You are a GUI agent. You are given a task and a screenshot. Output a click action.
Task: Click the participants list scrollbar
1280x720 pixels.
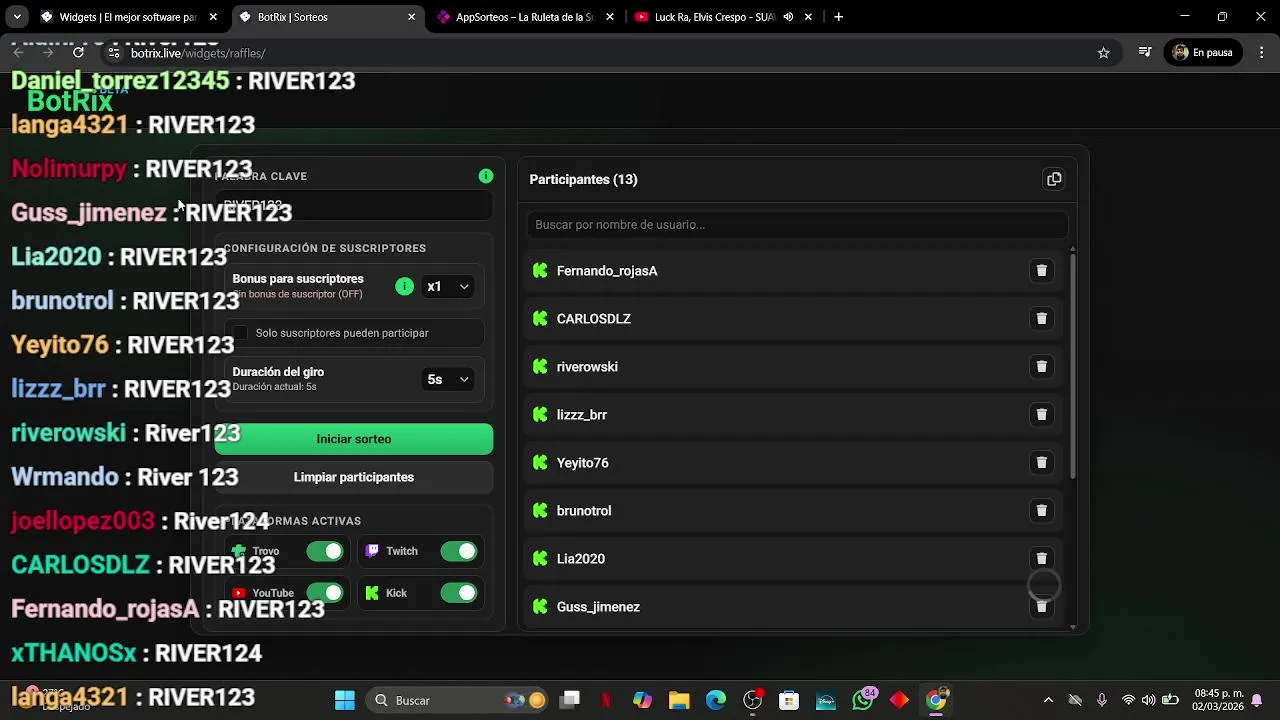1073,365
